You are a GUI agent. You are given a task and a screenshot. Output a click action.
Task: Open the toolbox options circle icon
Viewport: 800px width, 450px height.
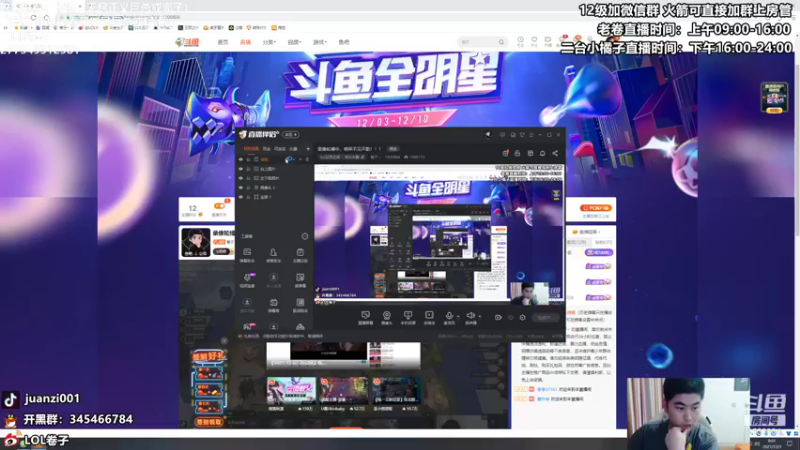[x=305, y=236]
